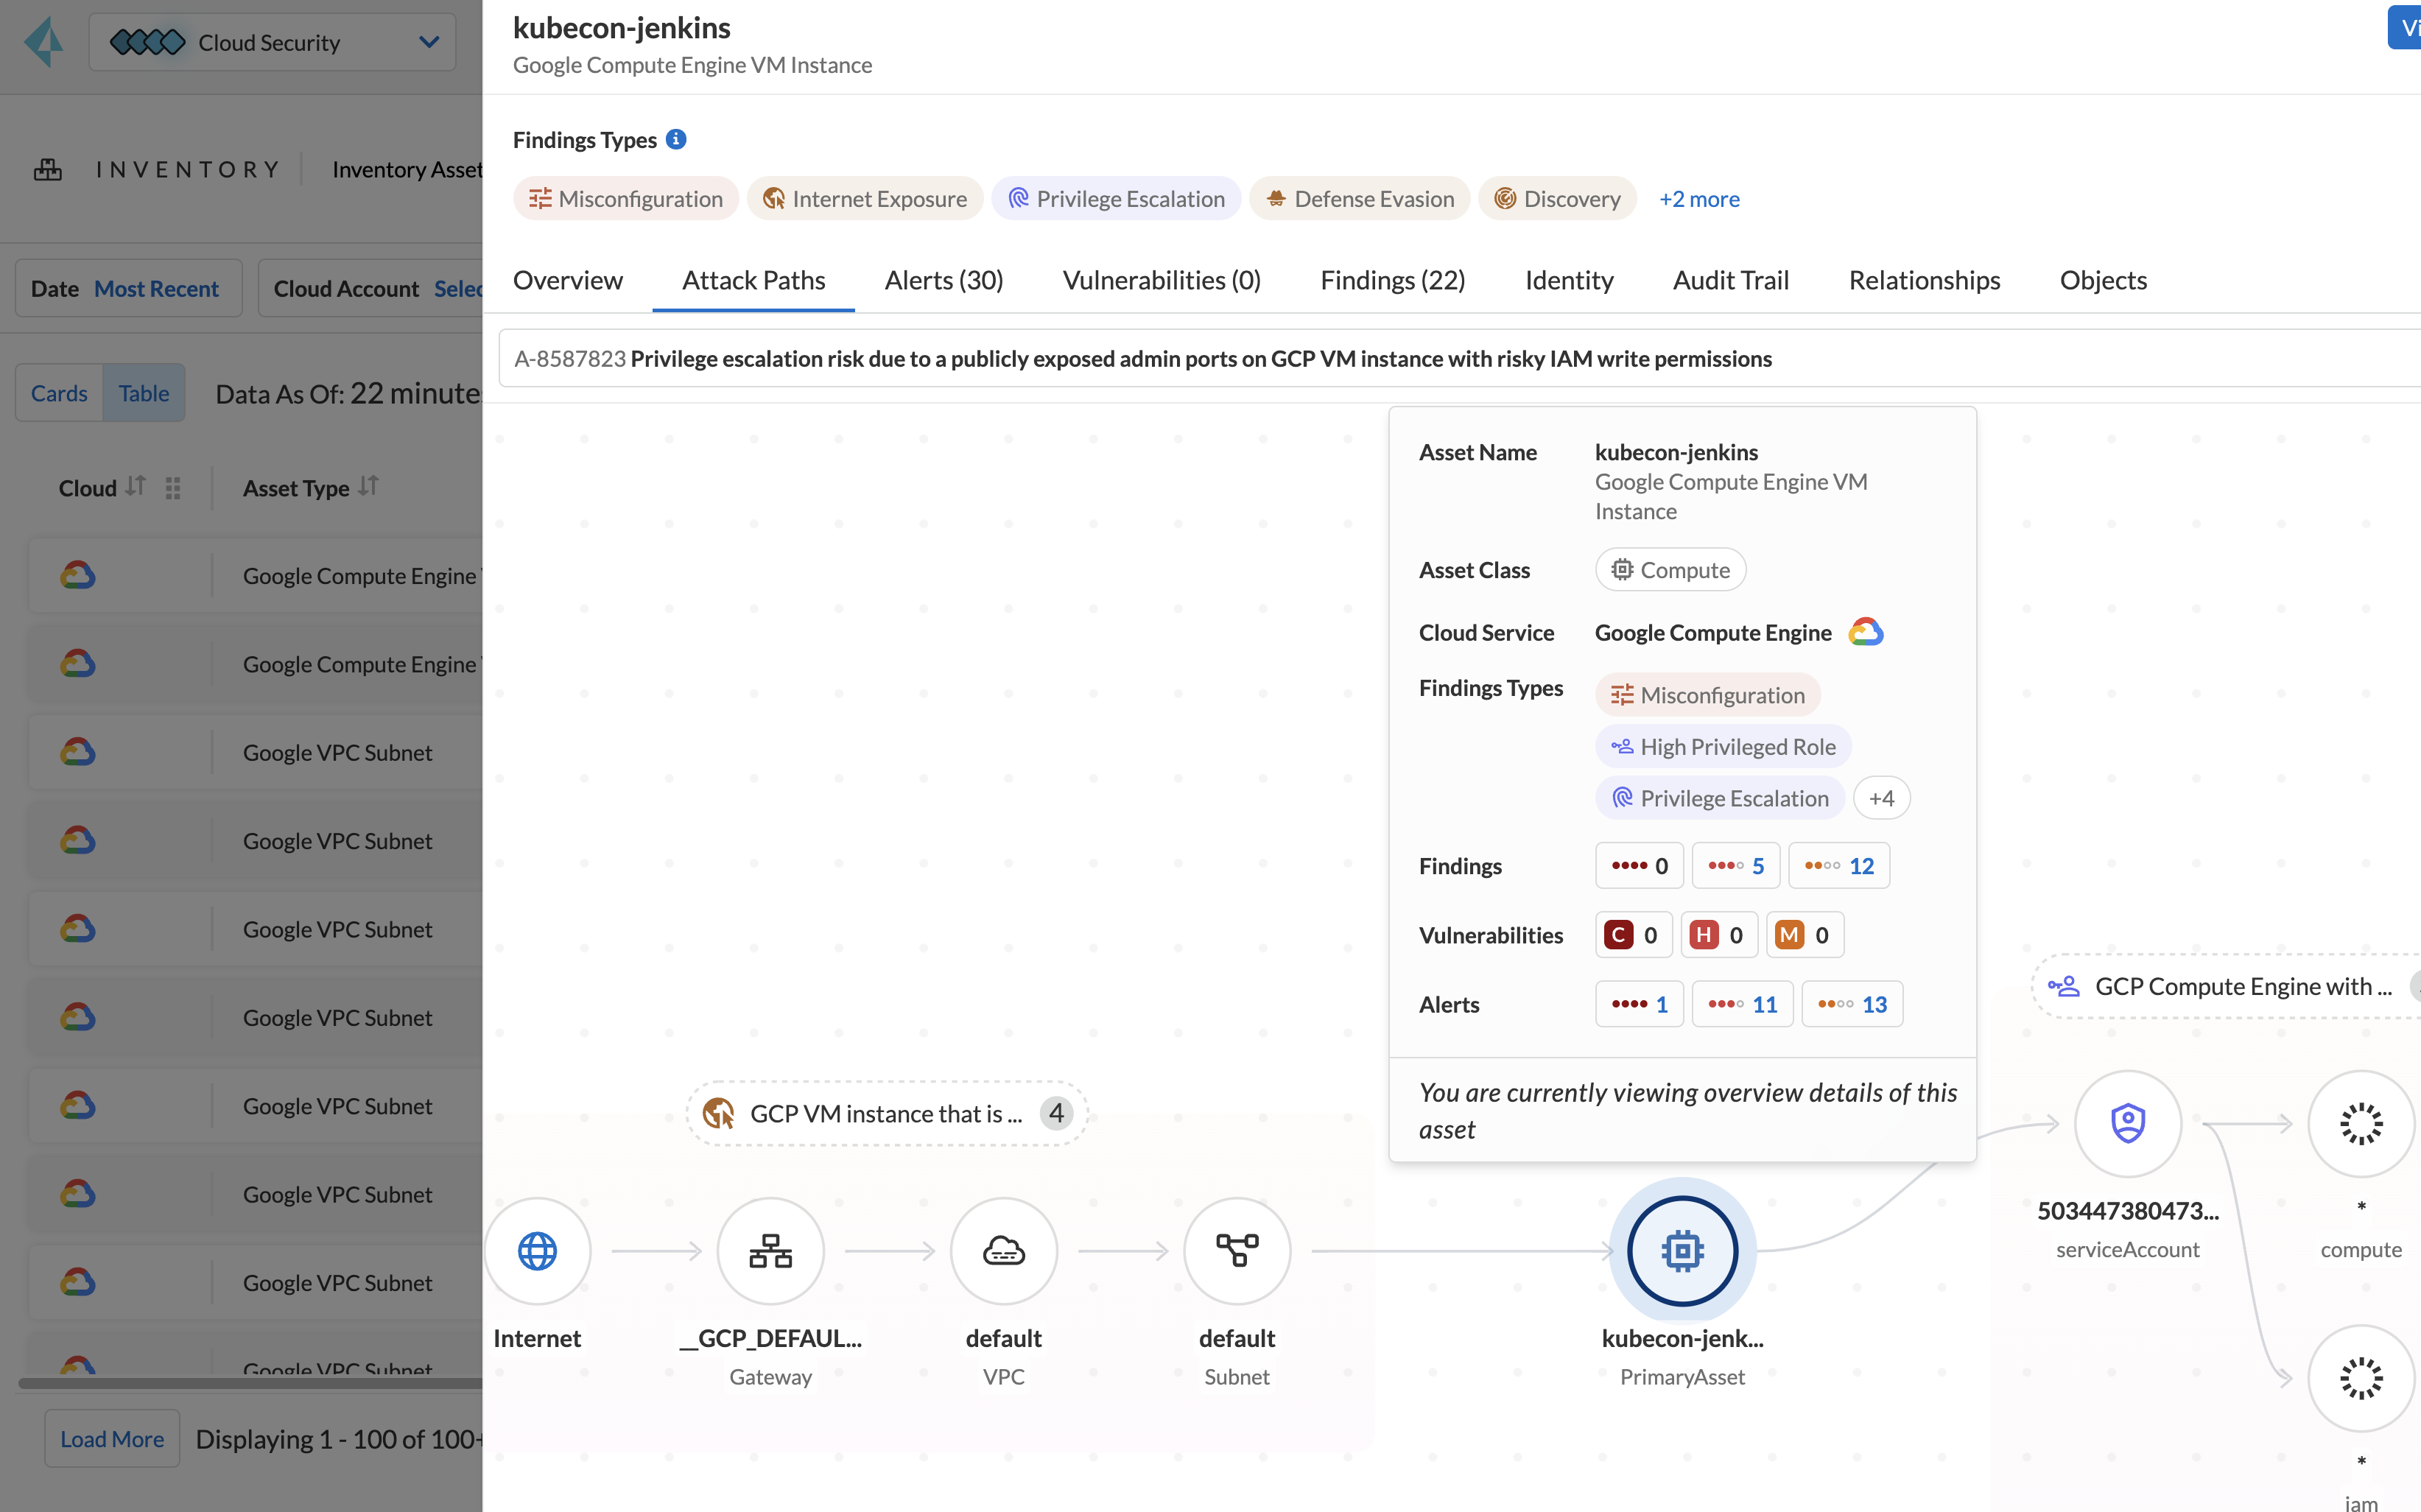Scroll down in the inventory asset list
This screenshot has width=2421, height=1512.
tap(111, 1437)
